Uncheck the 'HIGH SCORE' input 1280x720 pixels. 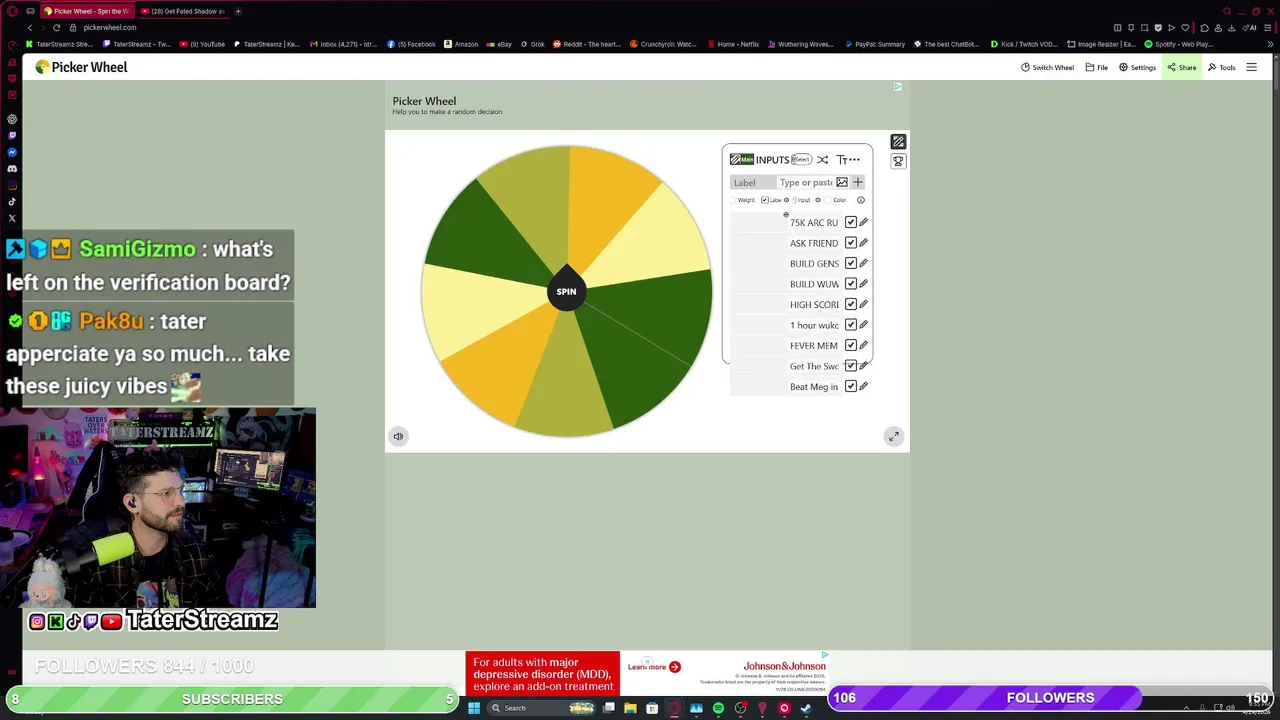[851, 304]
